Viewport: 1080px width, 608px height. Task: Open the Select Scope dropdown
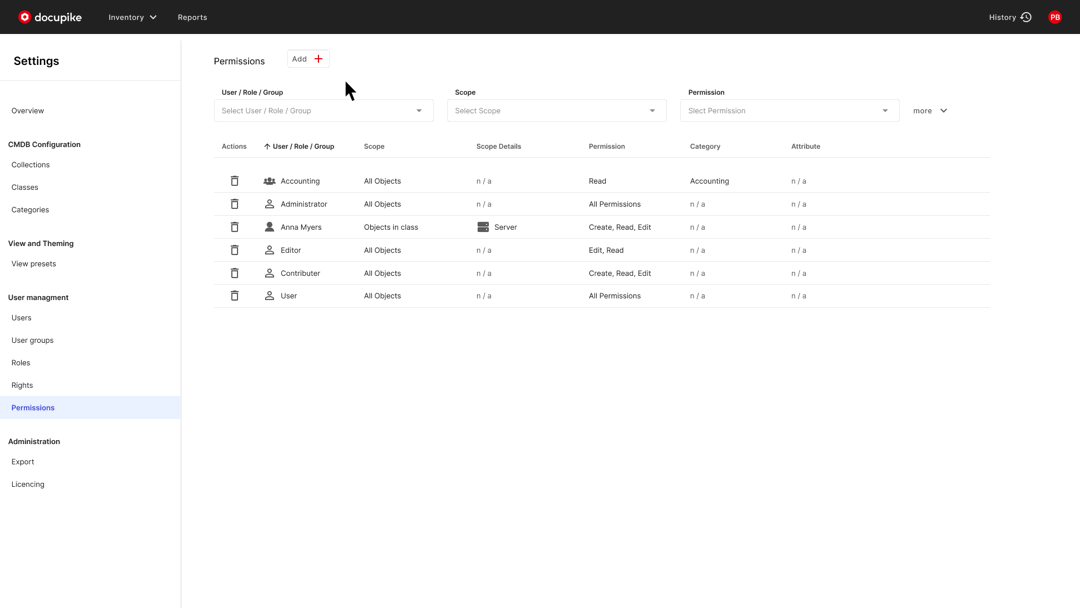click(556, 110)
